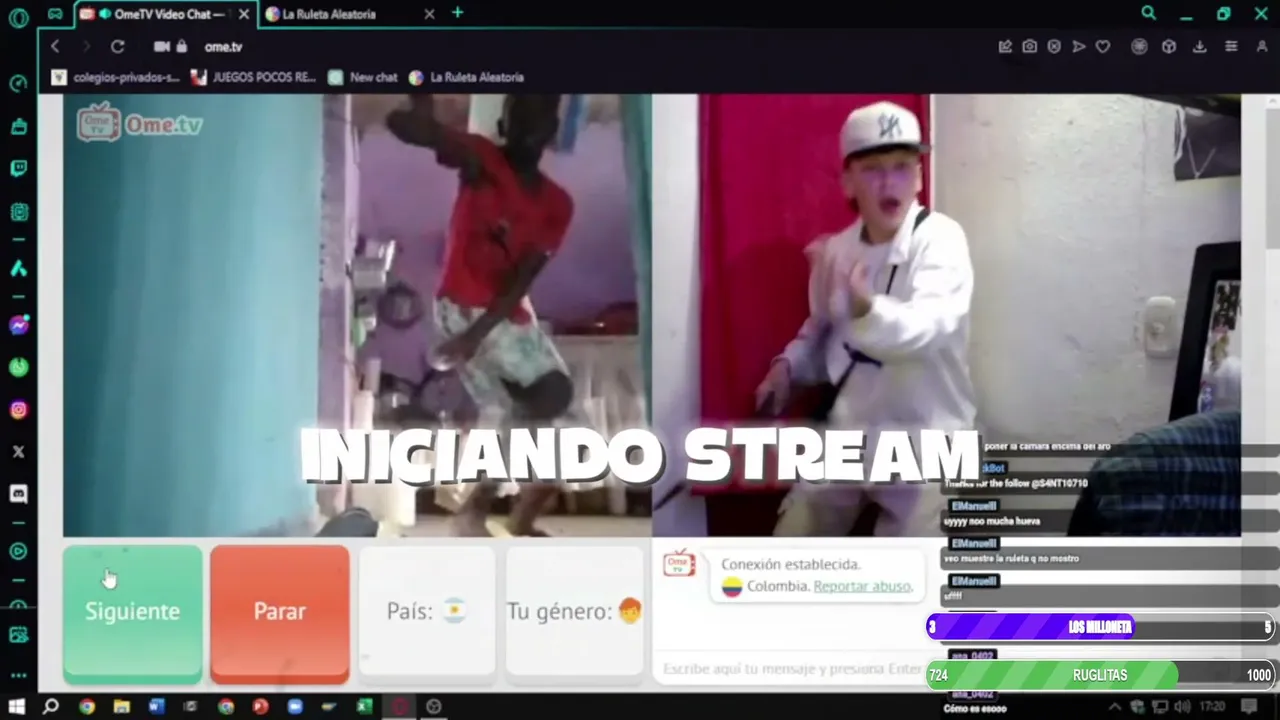Open the profile account icon
Screen dimensions: 1280x720
click(x=1262, y=47)
